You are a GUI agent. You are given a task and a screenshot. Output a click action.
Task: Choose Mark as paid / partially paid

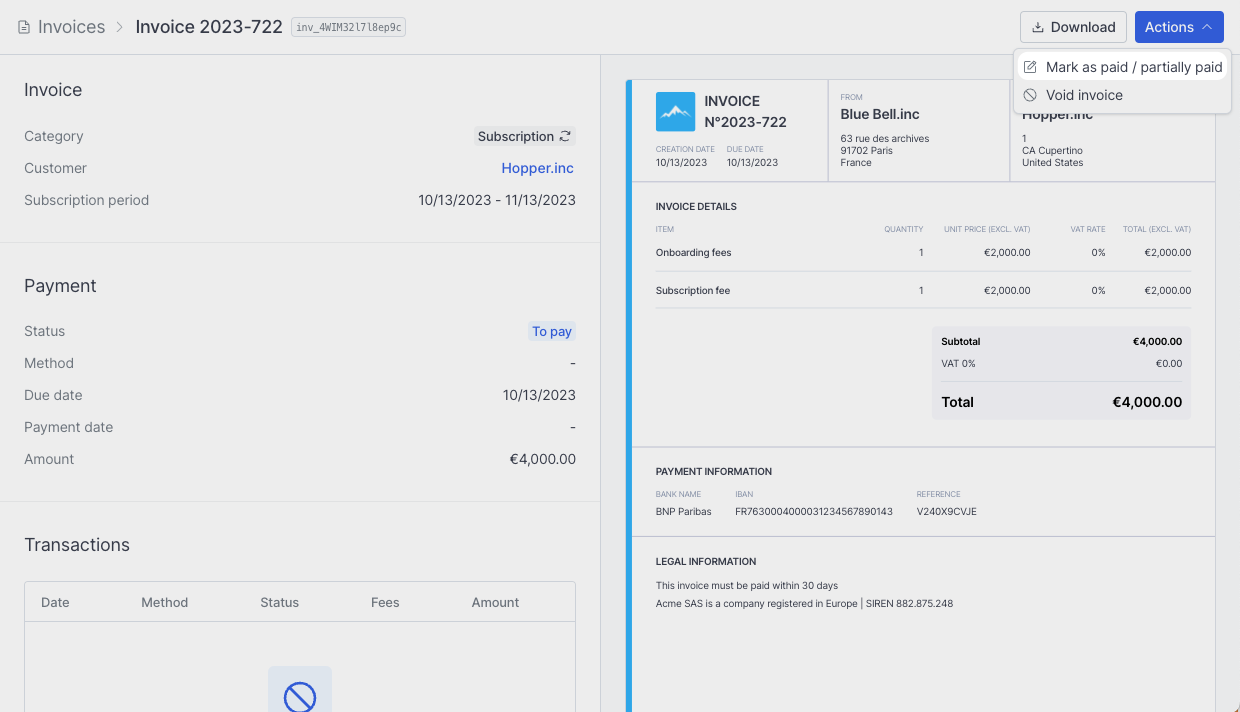coord(1122,67)
